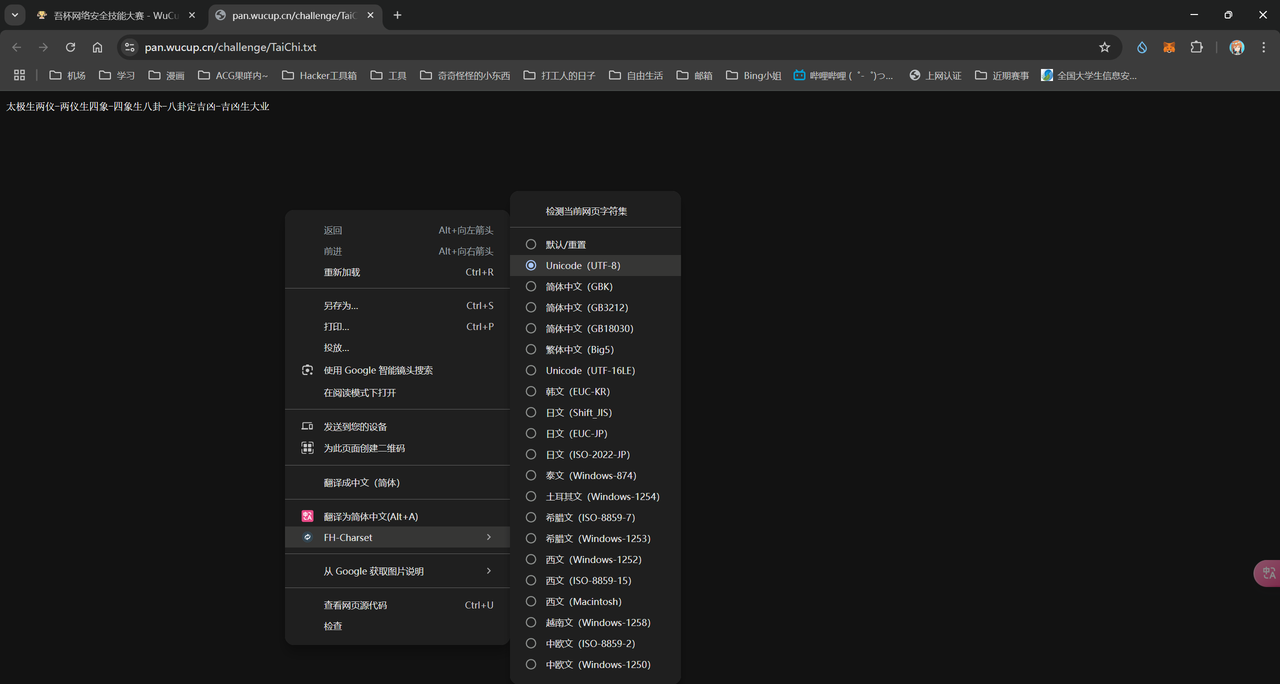Select 查看网页源代码
The height and width of the screenshot is (684, 1280).
point(397,605)
